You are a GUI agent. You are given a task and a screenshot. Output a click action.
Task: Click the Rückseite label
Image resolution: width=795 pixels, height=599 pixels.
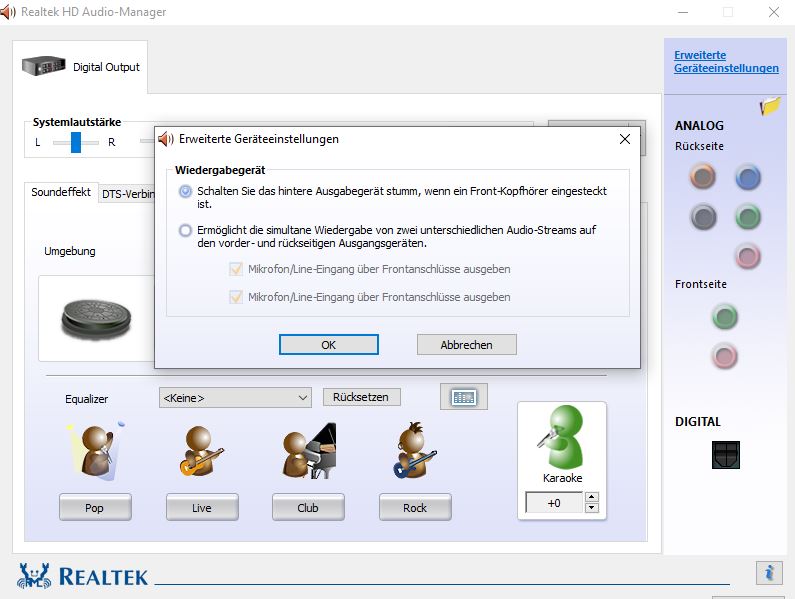(699, 146)
